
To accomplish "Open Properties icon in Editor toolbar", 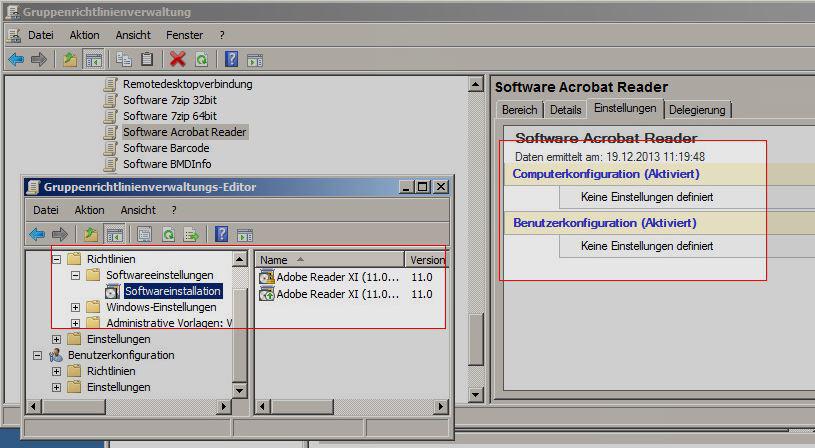I will click(144, 234).
